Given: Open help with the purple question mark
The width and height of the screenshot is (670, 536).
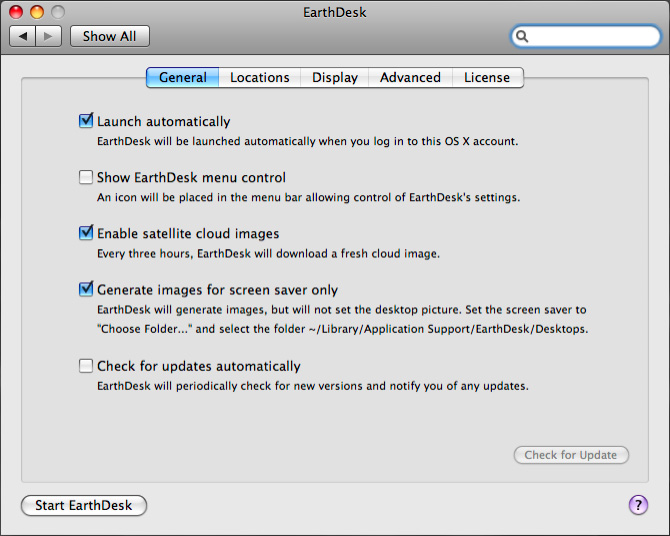Looking at the screenshot, I should click(x=638, y=505).
